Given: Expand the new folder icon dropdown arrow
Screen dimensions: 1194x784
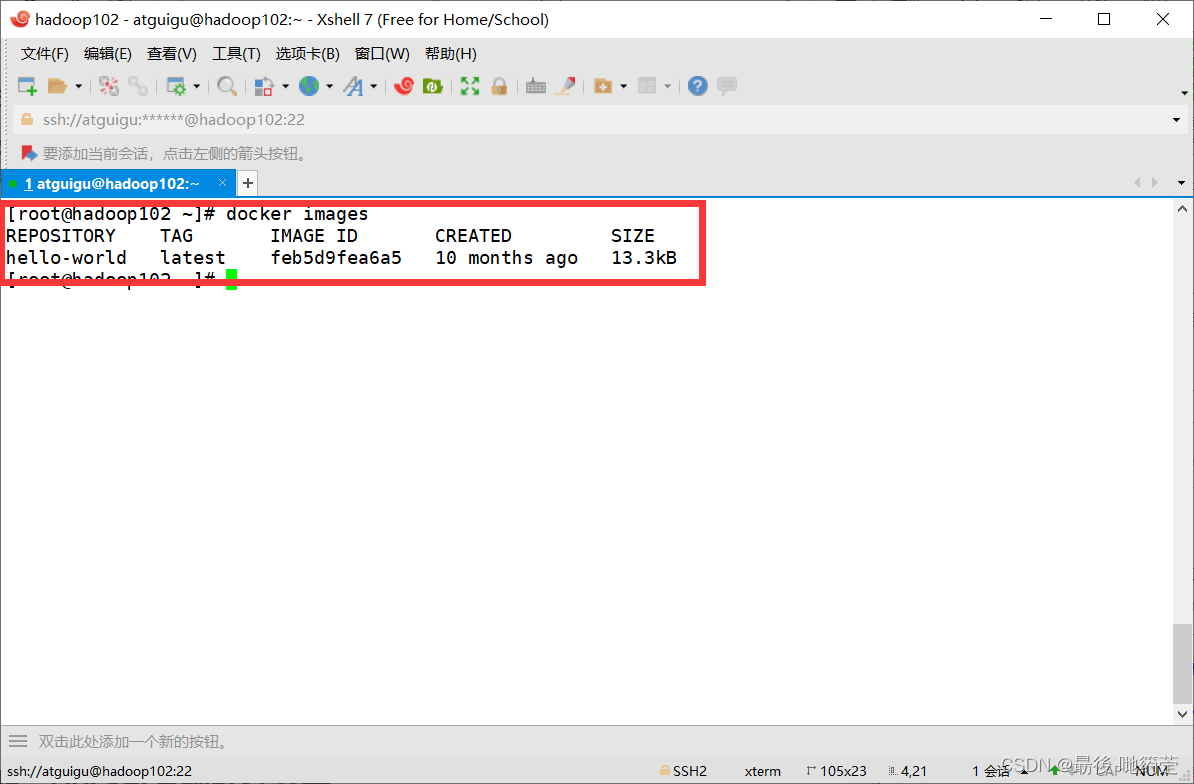Looking at the screenshot, I should pyautogui.click(x=624, y=87).
